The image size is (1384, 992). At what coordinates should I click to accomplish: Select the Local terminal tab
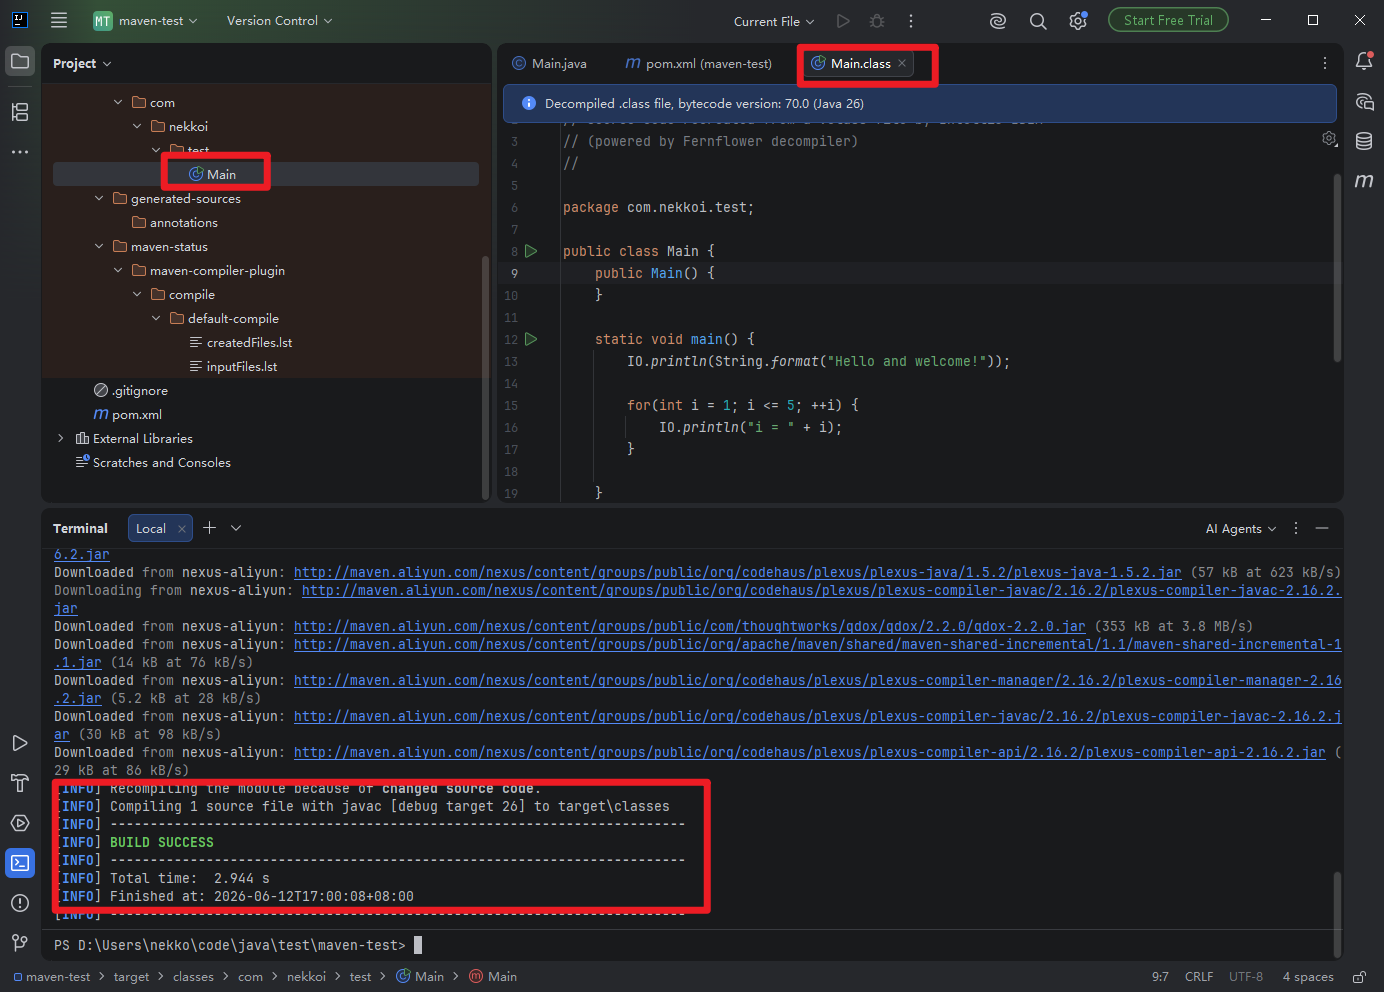[x=151, y=528]
